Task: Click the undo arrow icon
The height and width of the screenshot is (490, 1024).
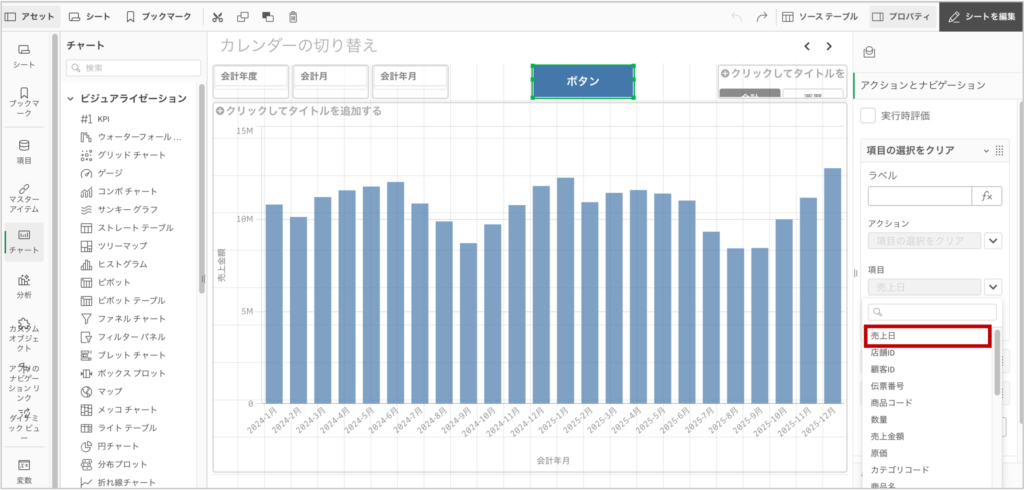Action: tap(737, 17)
